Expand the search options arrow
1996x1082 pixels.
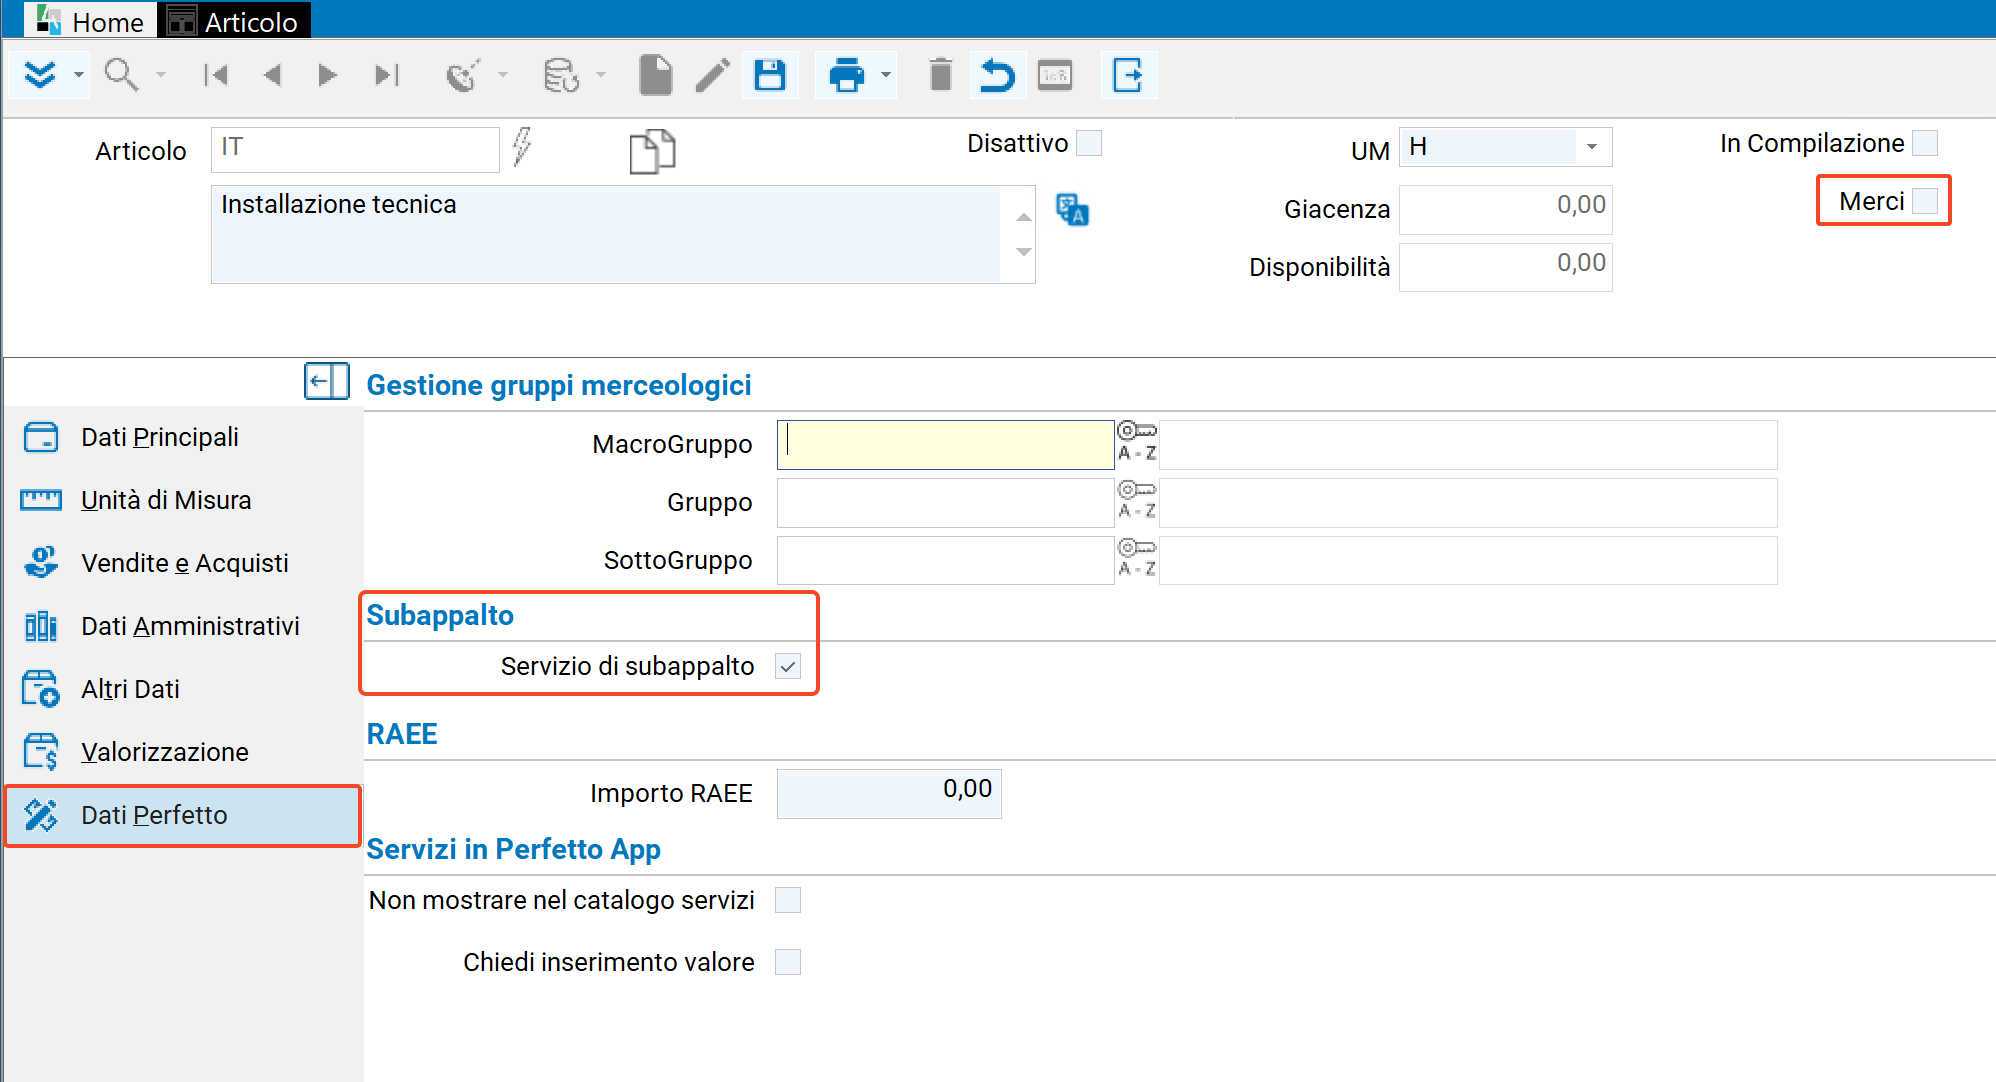[x=160, y=75]
